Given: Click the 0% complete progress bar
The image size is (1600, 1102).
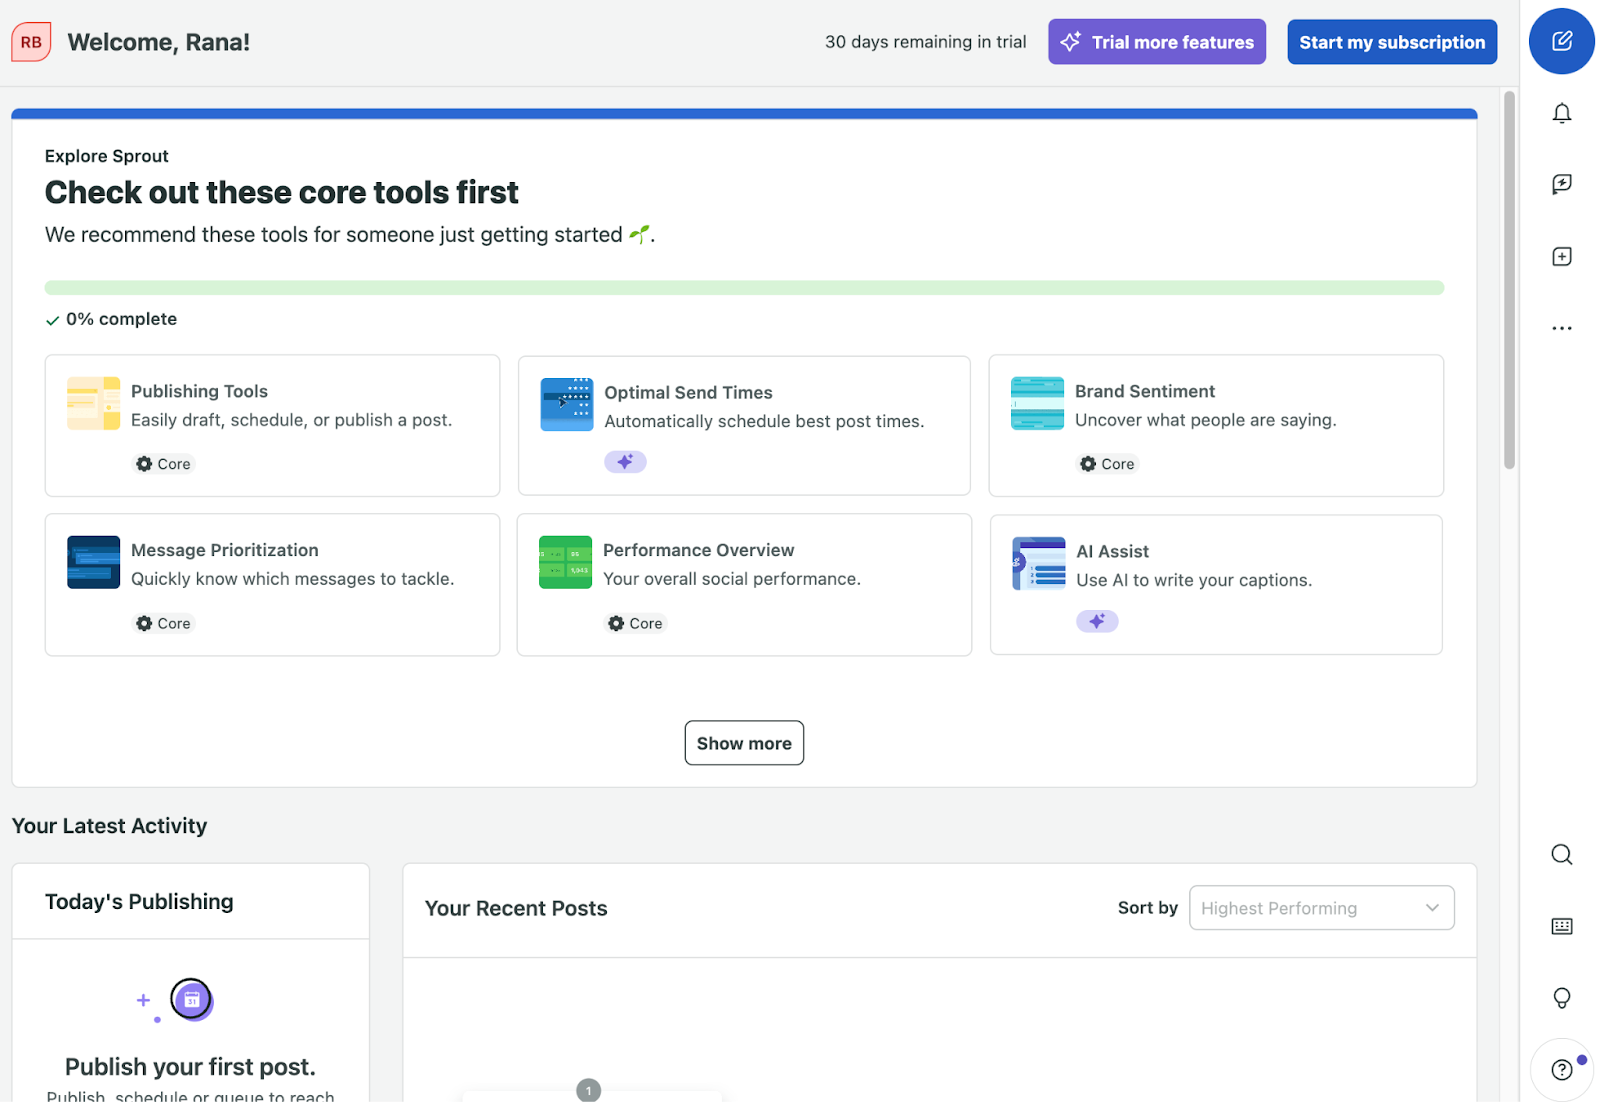Looking at the screenshot, I should pyautogui.click(x=744, y=287).
